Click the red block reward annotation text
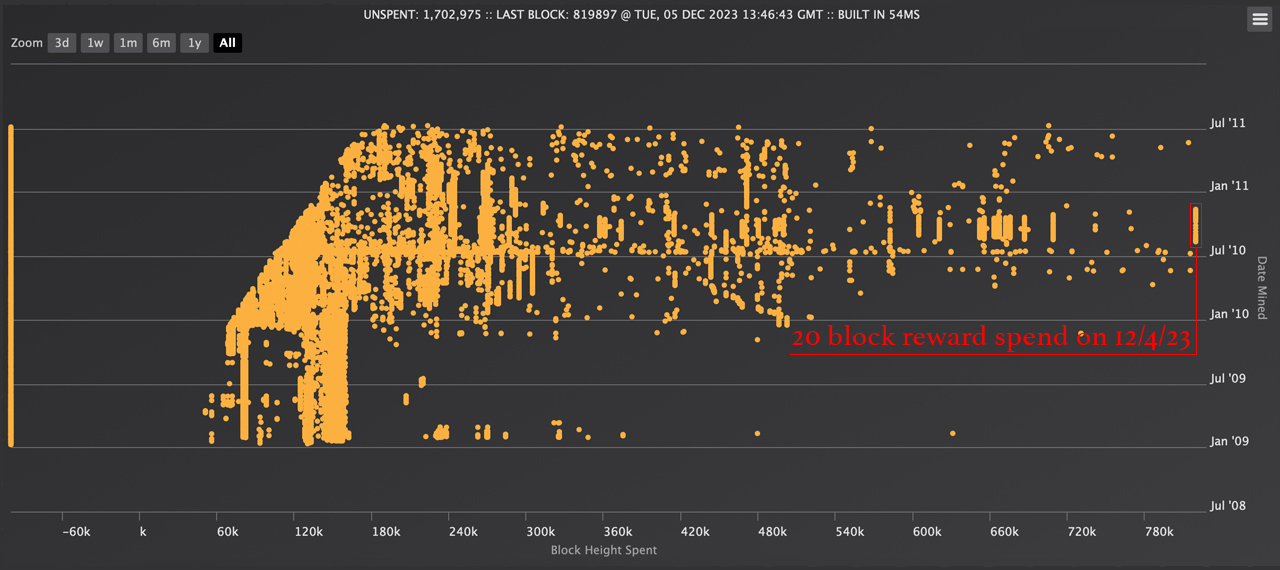This screenshot has height=570, width=1280. (x=991, y=339)
